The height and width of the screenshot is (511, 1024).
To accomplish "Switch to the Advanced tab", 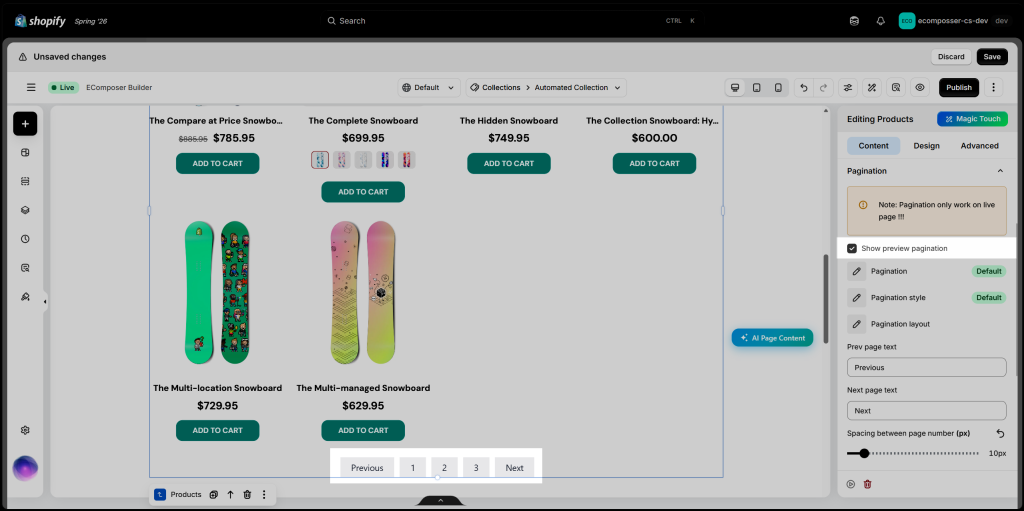I will 979,146.
